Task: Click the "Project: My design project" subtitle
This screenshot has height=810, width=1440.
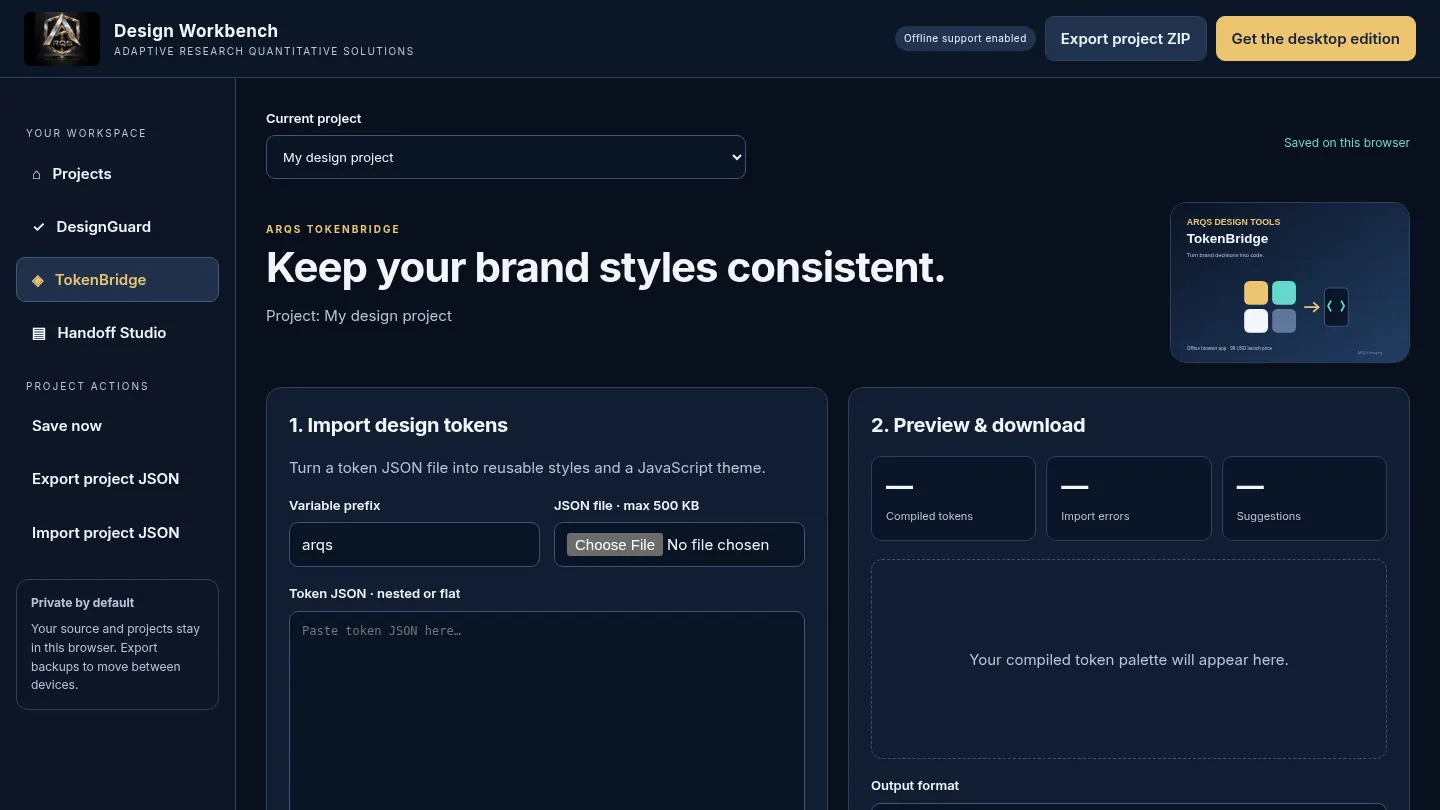Action: [359, 316]
